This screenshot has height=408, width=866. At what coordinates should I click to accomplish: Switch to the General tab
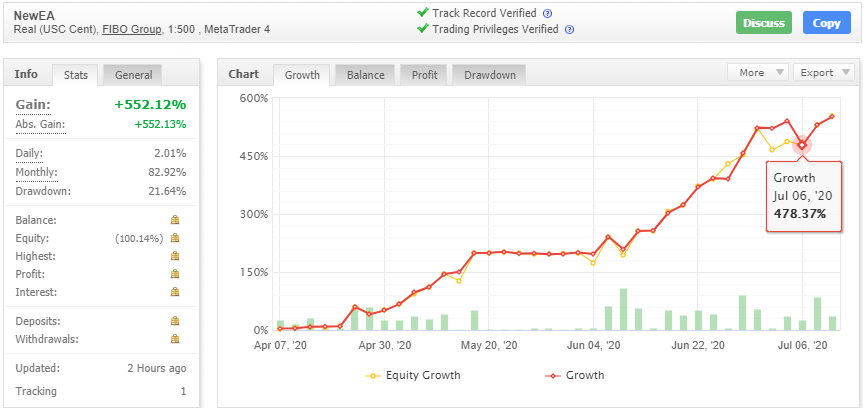tap(134, 75)
